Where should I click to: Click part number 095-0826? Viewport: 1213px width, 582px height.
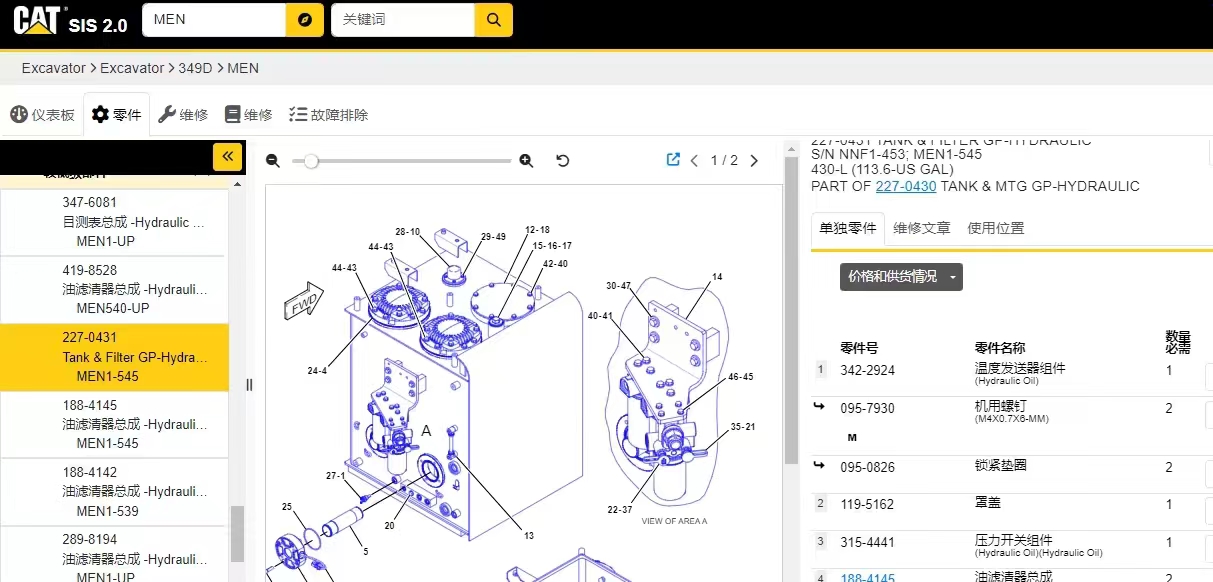(x=867, y=467)
